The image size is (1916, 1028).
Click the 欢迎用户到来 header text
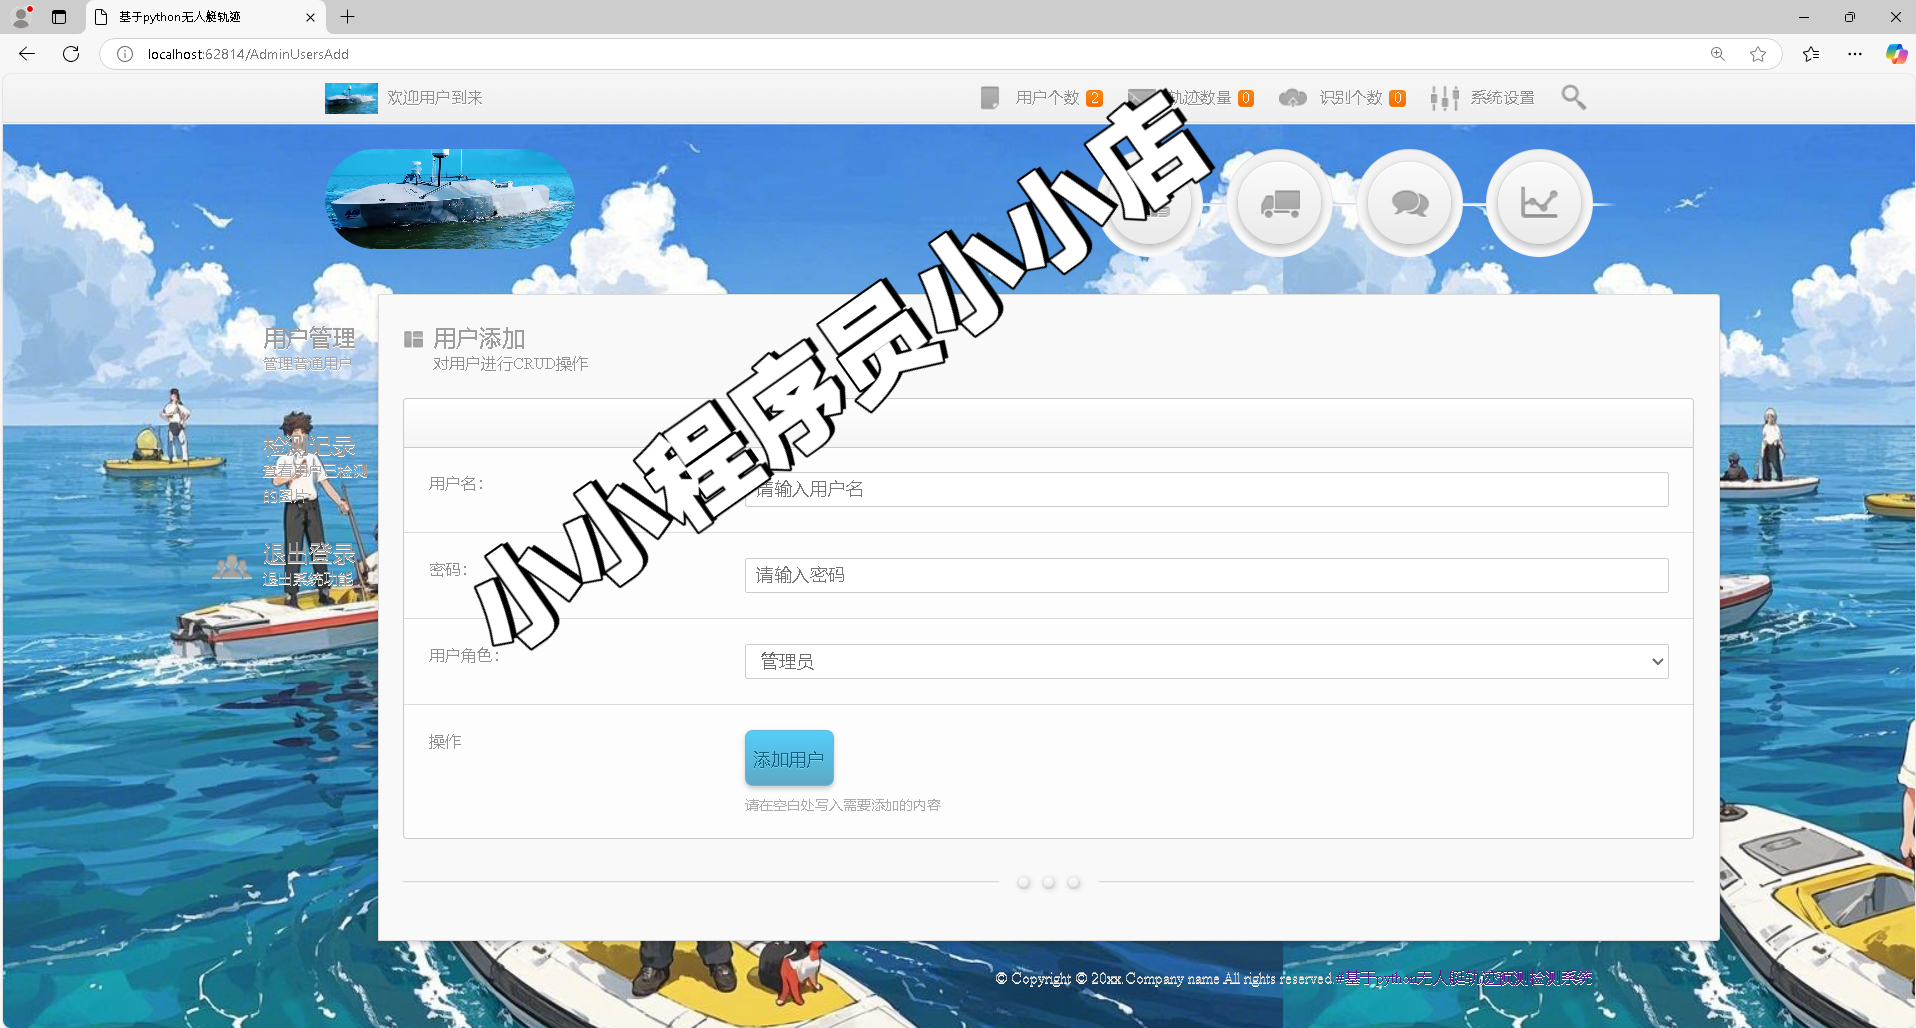(435, 98)
